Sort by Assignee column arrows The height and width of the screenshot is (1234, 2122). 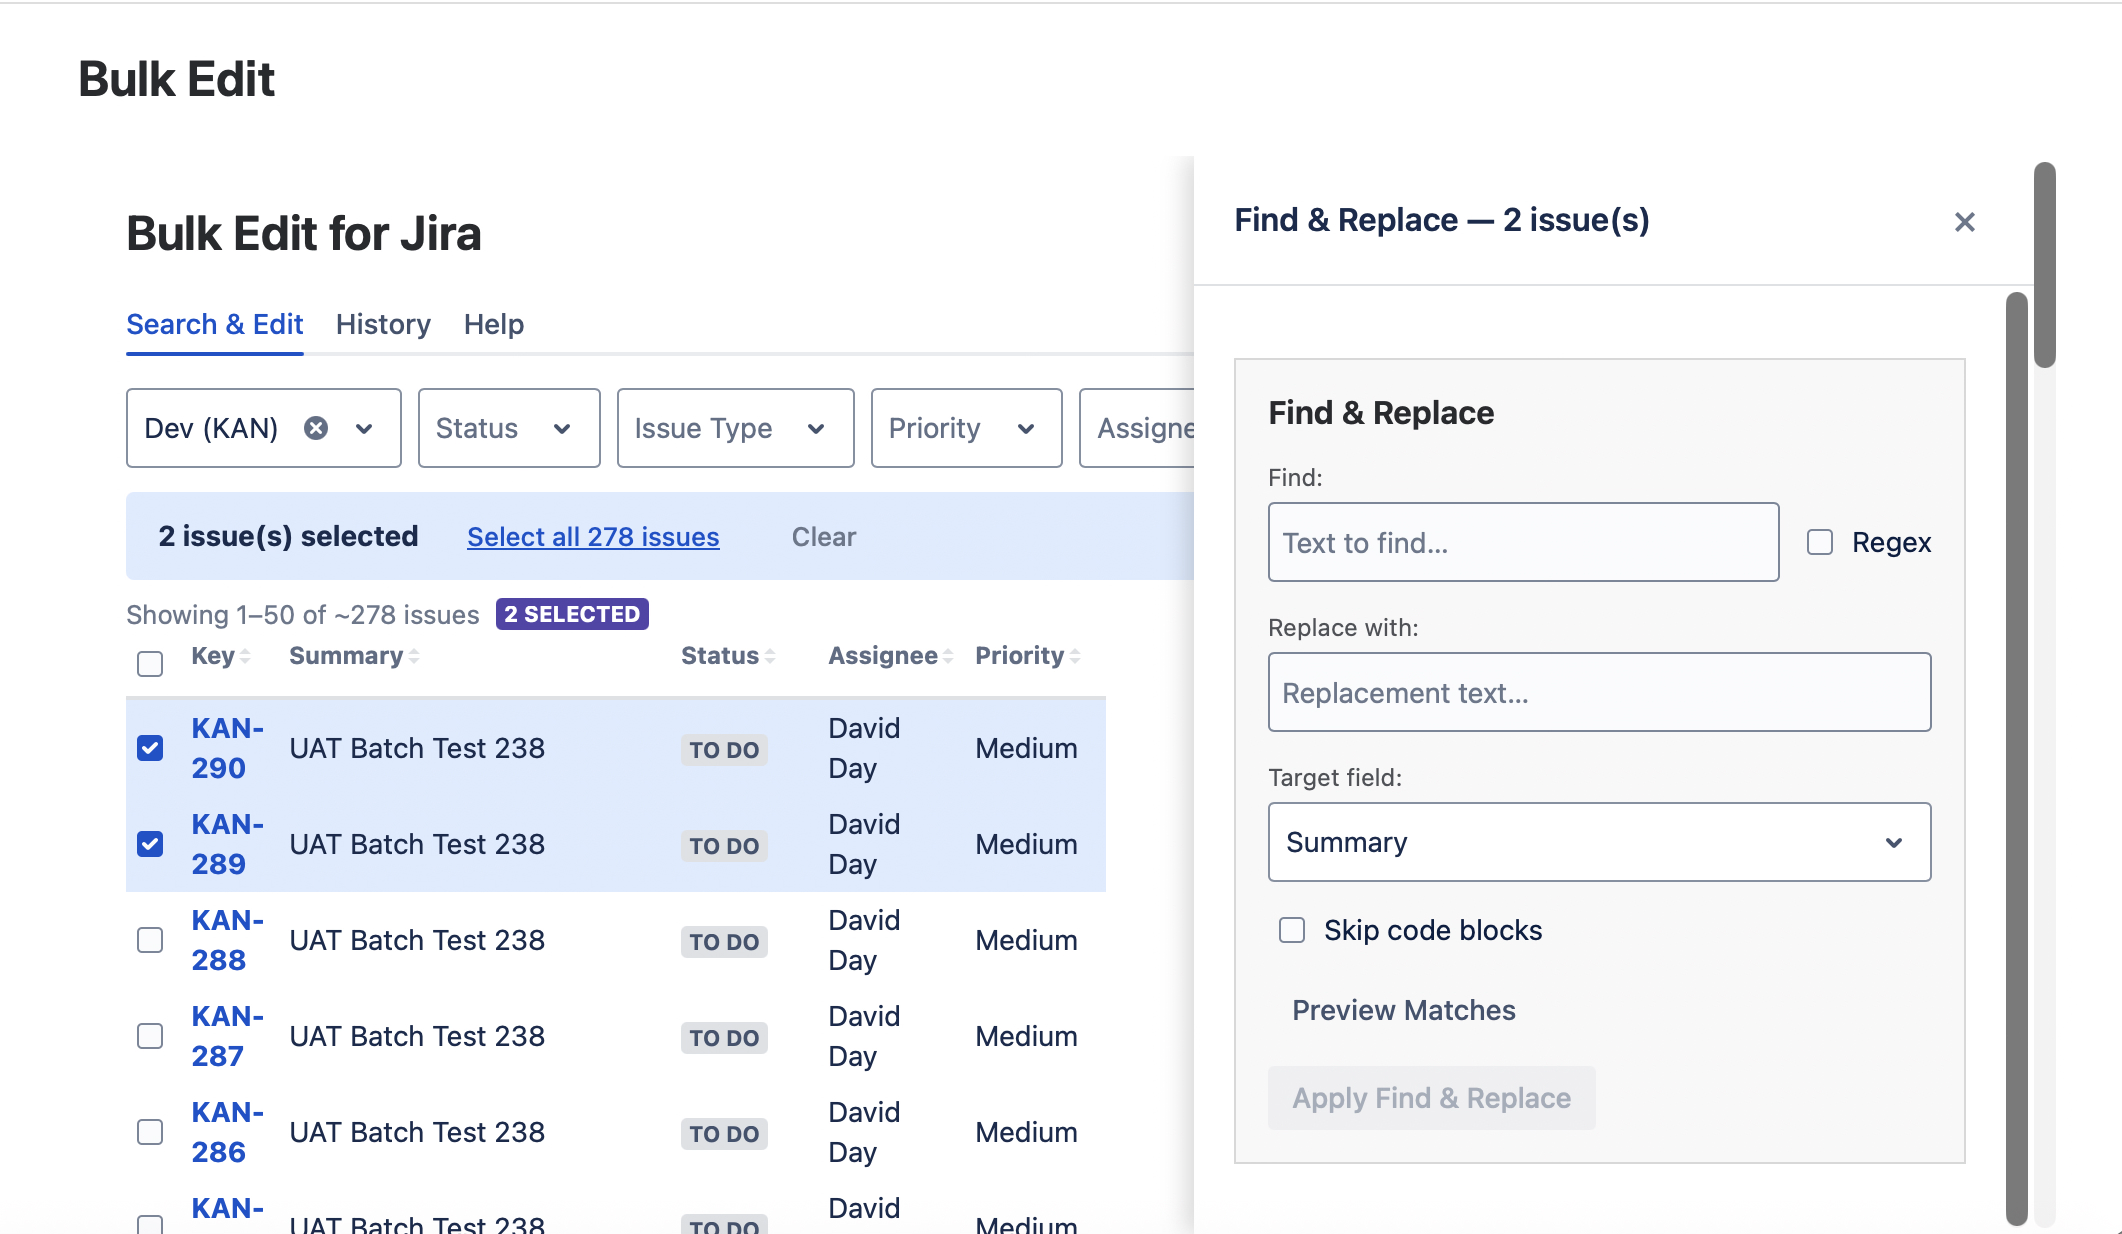[948, 656]
